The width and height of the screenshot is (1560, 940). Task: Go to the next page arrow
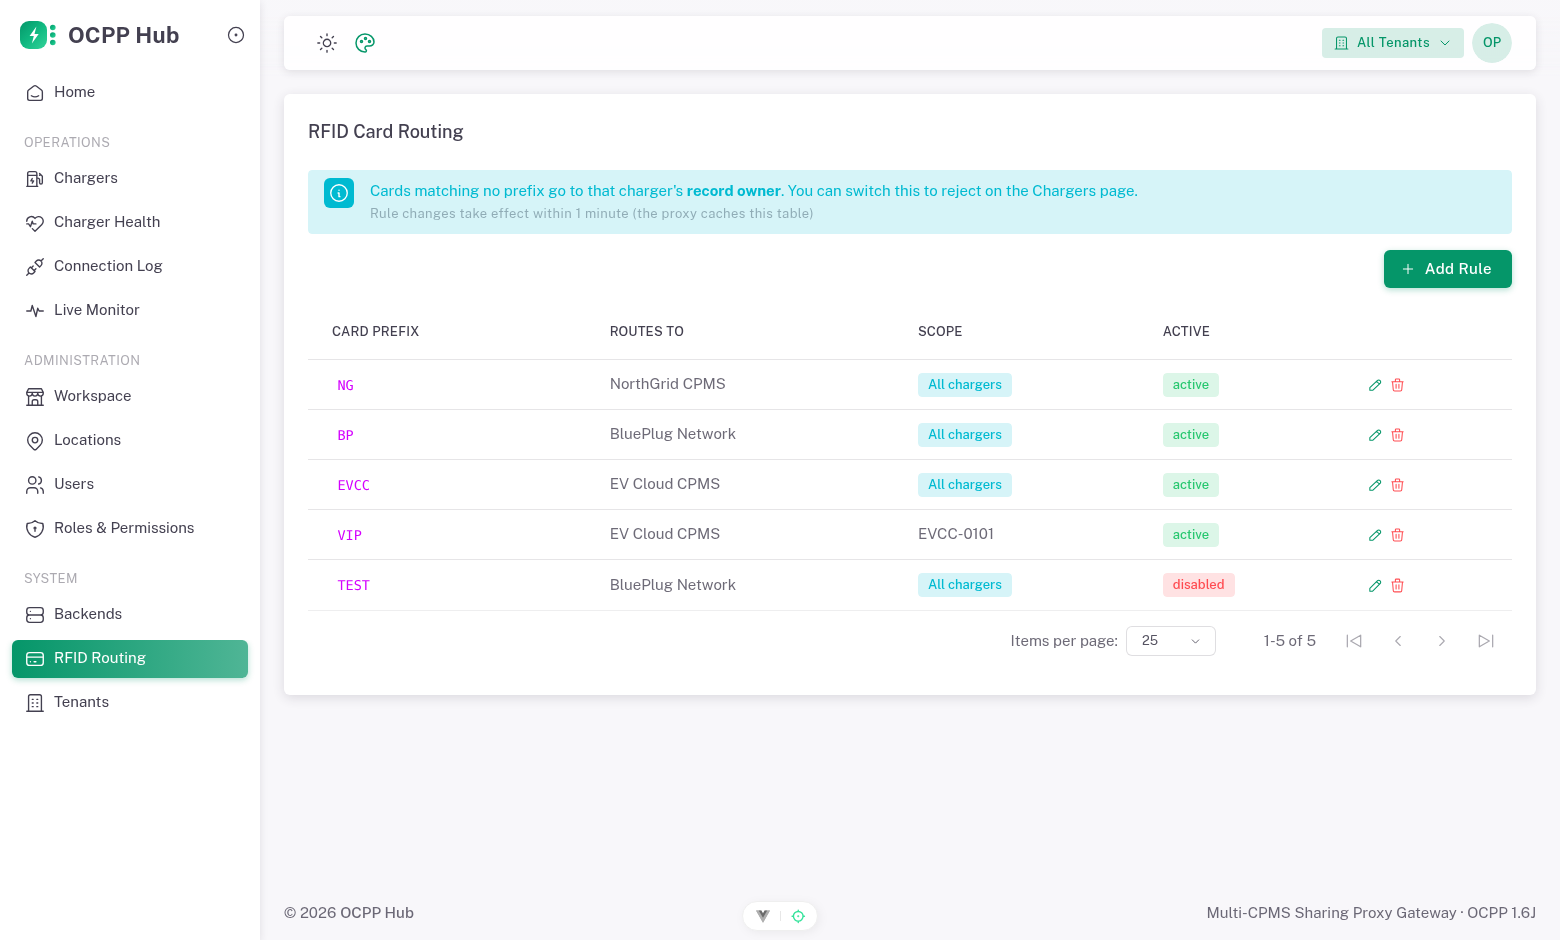[x=1442, y=641]
